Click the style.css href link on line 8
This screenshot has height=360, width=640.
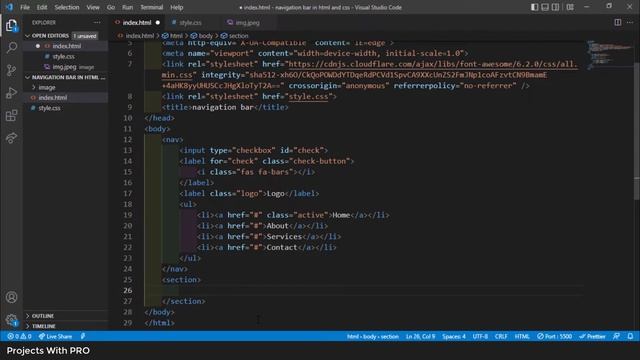pos(308,97)
